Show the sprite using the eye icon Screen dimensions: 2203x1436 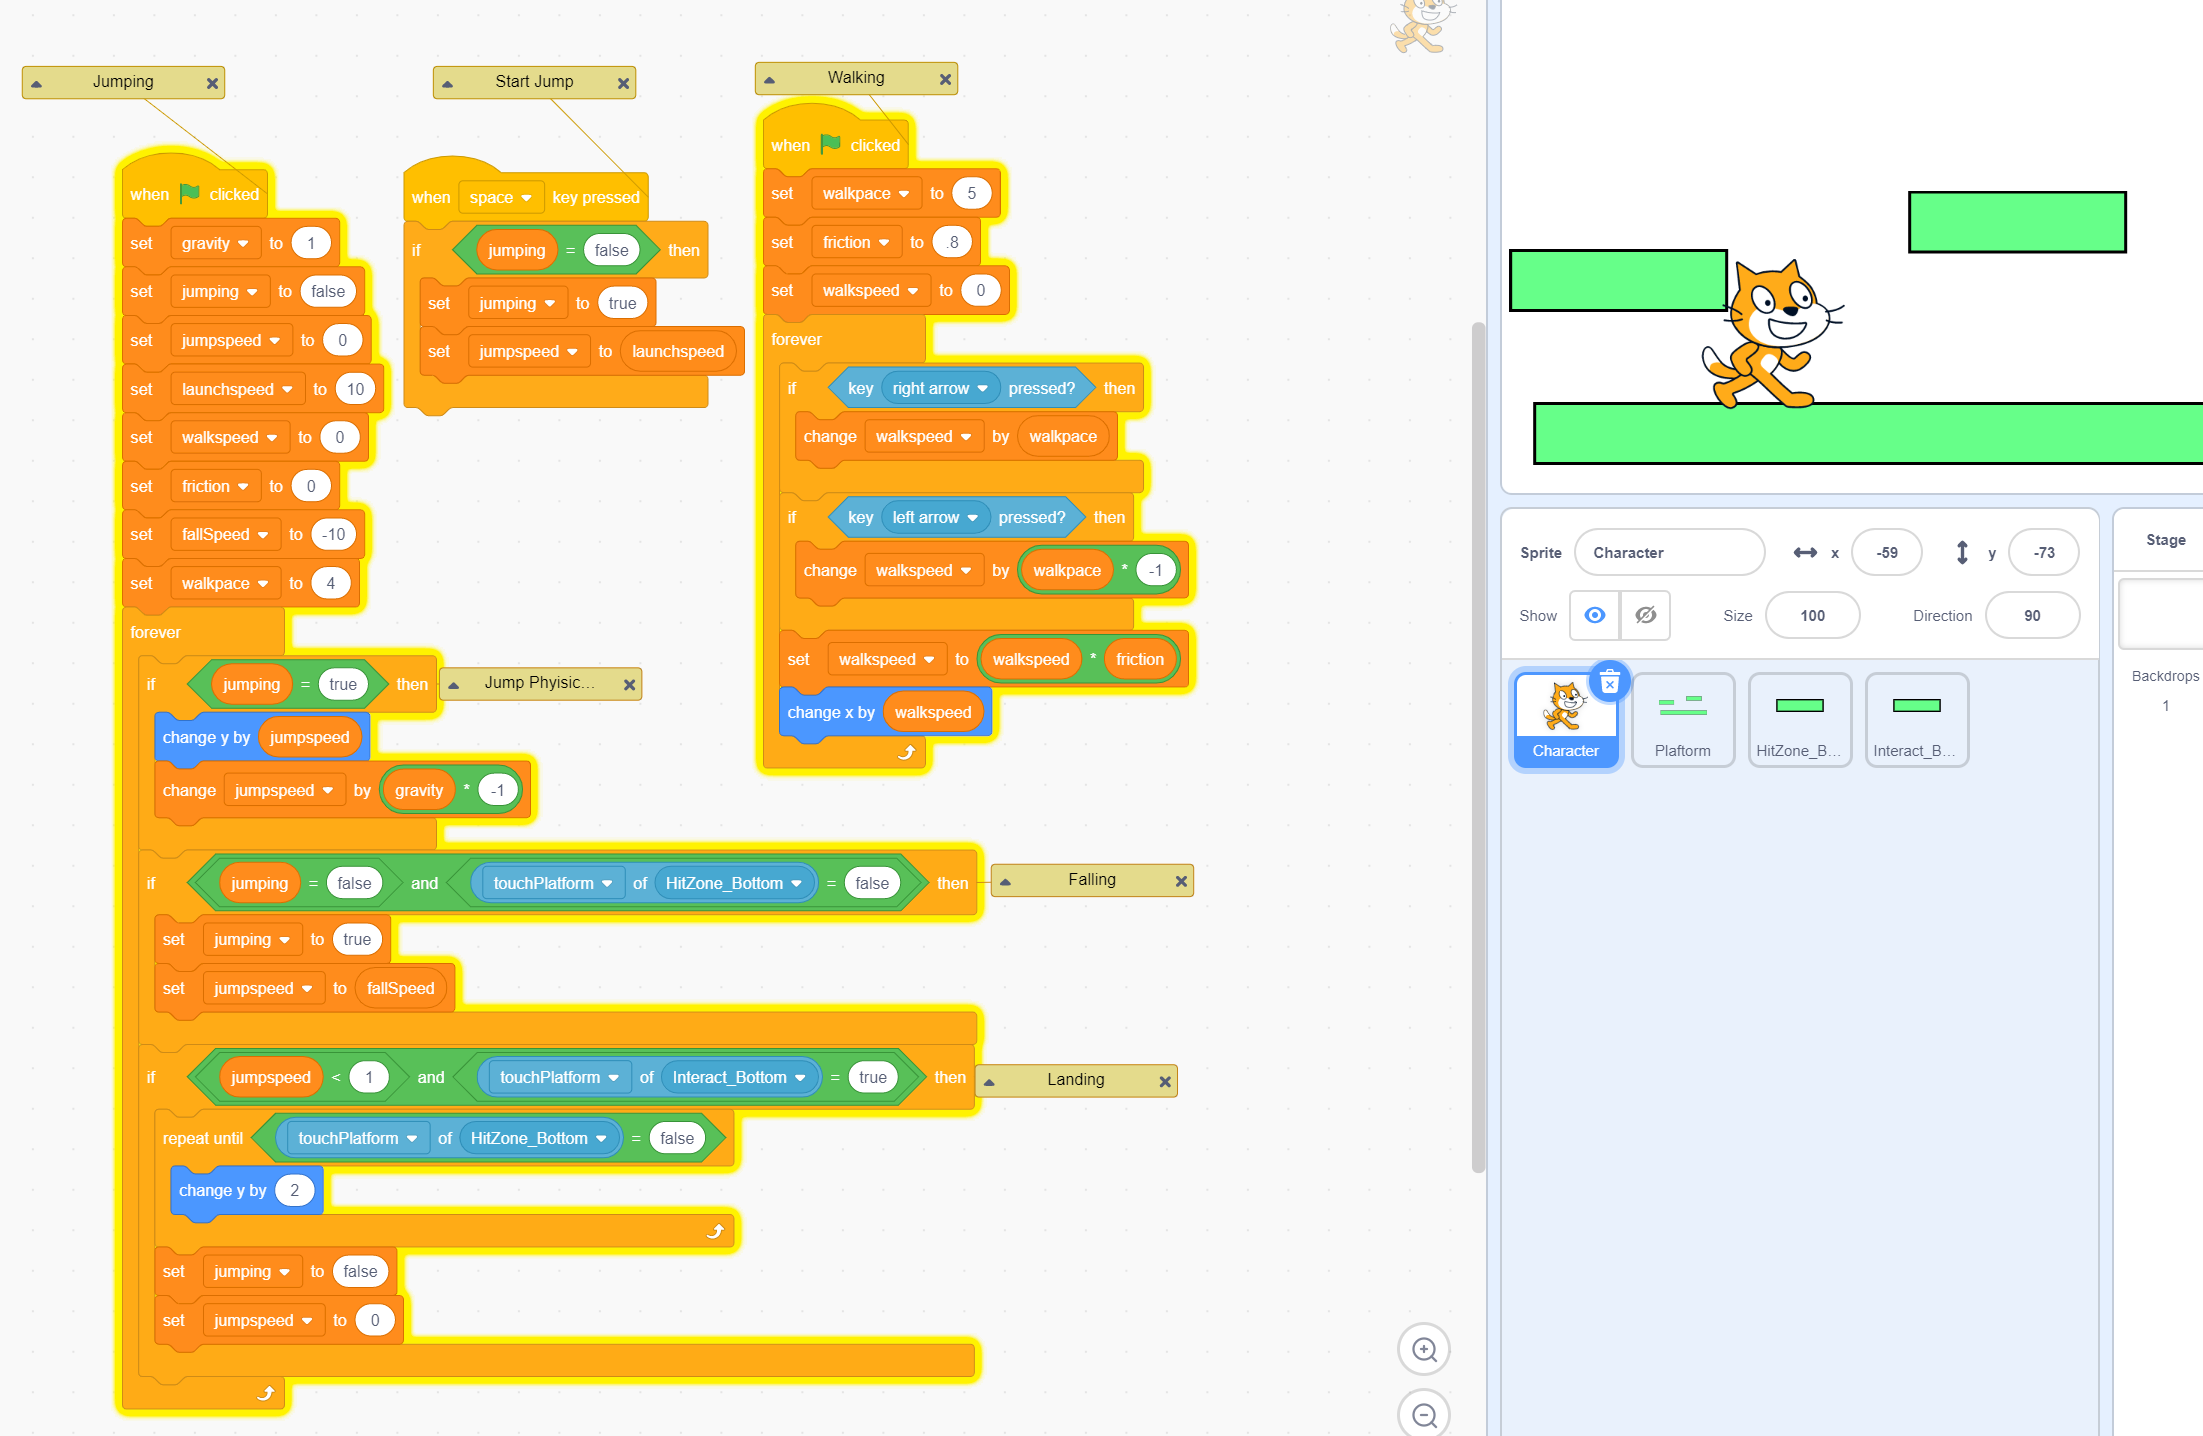tap(1595, 615)
